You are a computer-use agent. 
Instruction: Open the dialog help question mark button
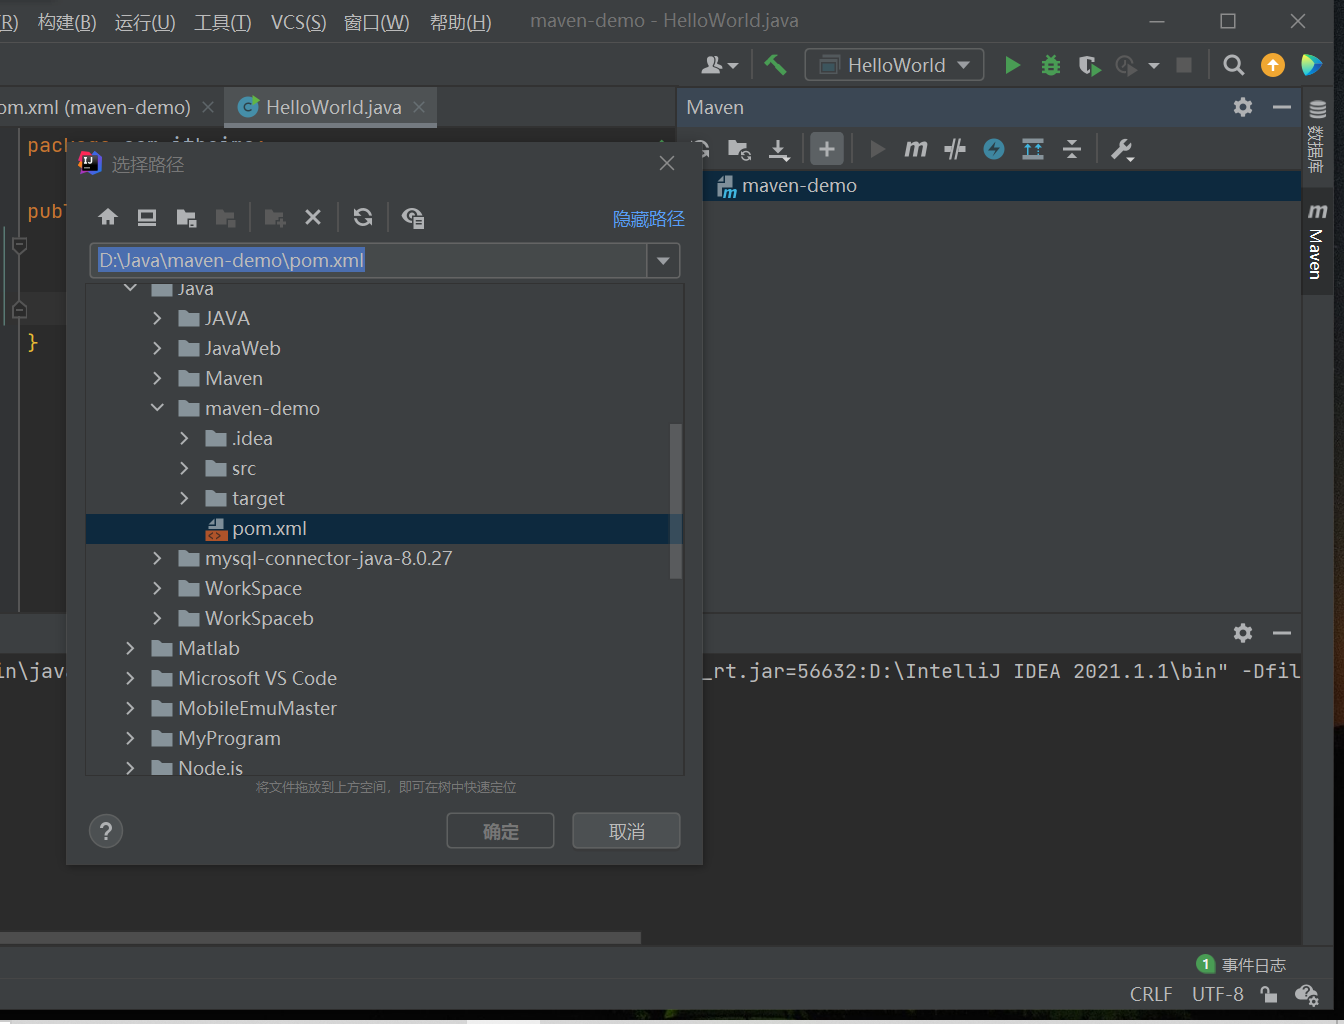[x=106, y=830]
